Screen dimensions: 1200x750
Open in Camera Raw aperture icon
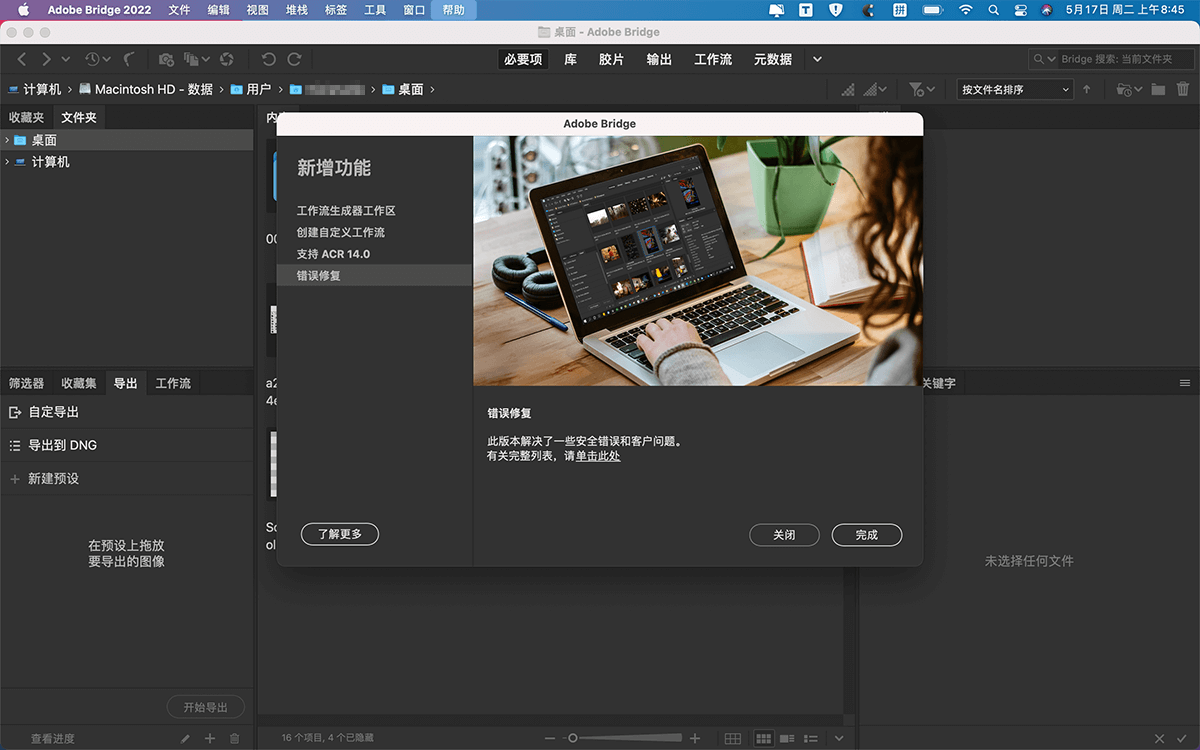227,60
